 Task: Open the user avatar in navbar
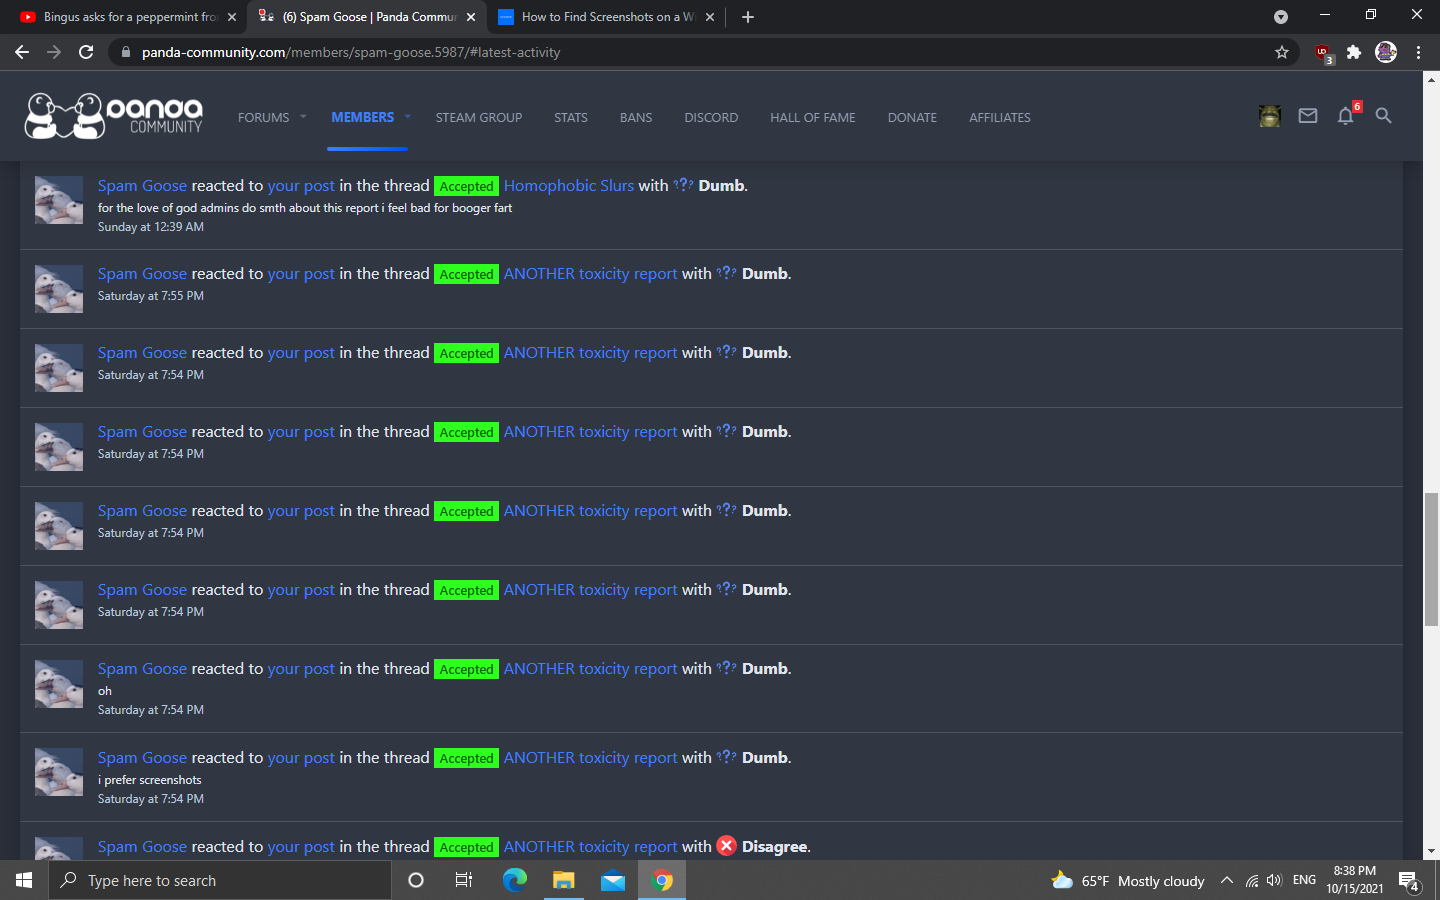click(1270, 116)
